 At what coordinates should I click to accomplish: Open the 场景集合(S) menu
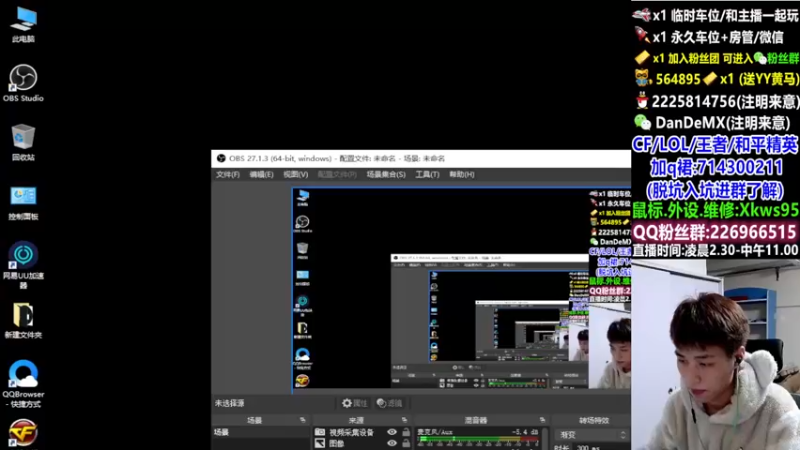(386, 174)
